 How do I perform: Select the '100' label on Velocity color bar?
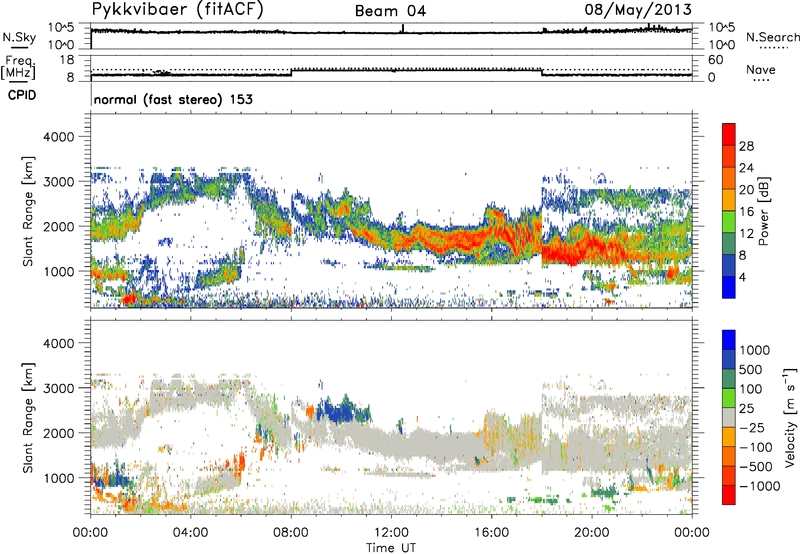coord(751,389)
